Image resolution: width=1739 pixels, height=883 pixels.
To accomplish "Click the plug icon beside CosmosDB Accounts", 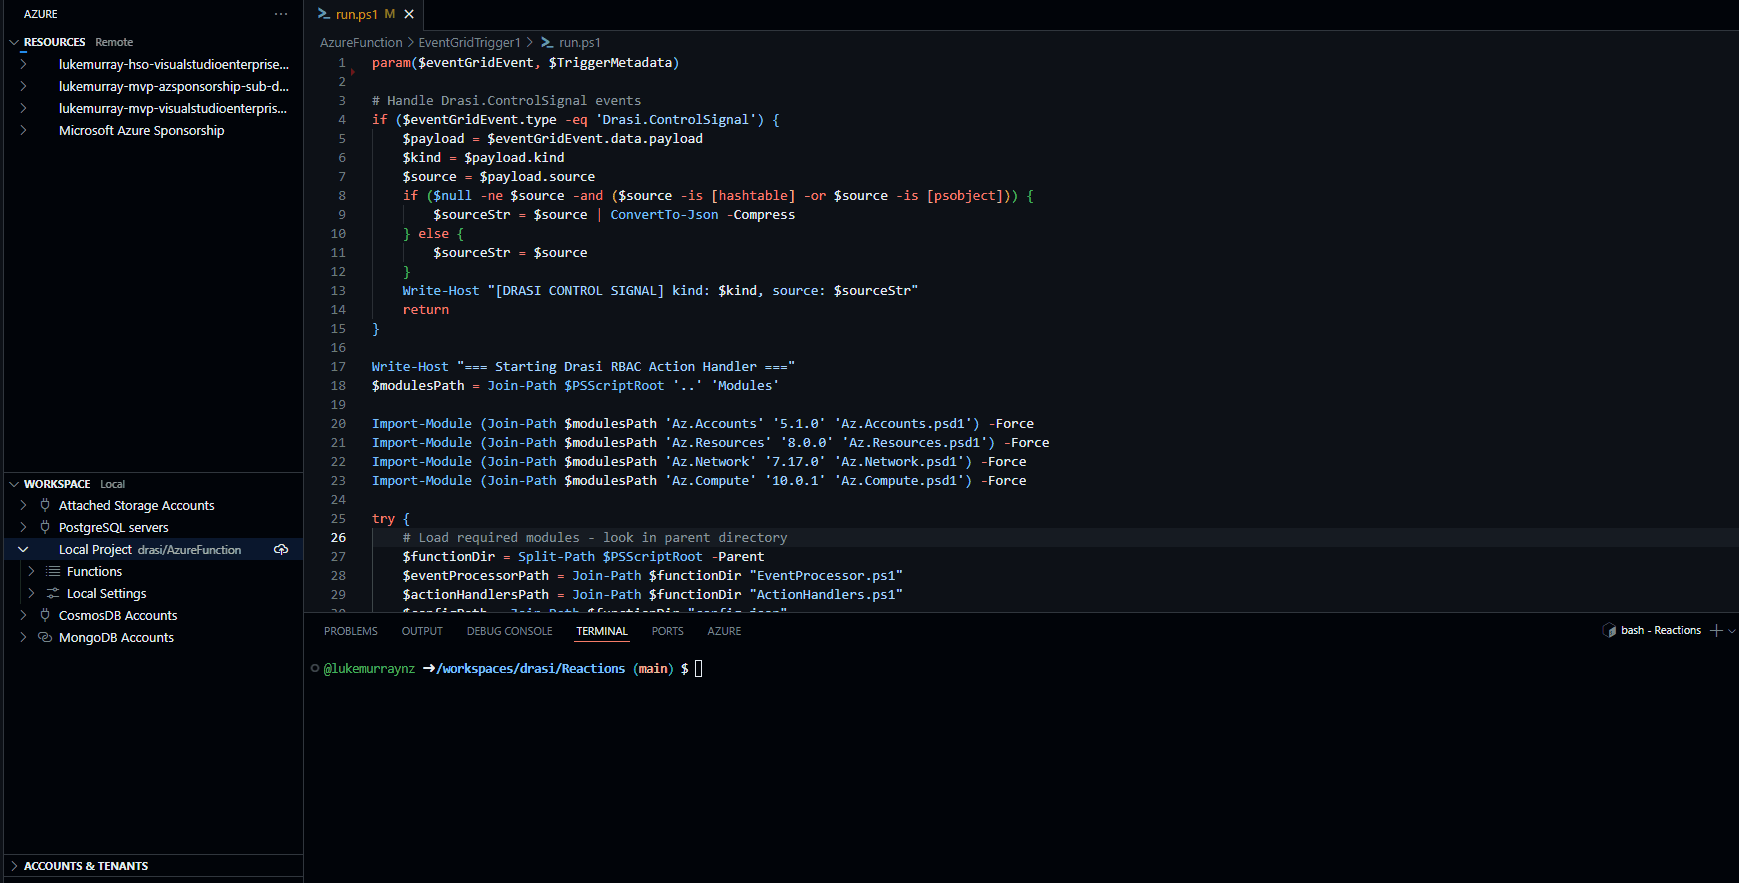I will pos(45,615).
